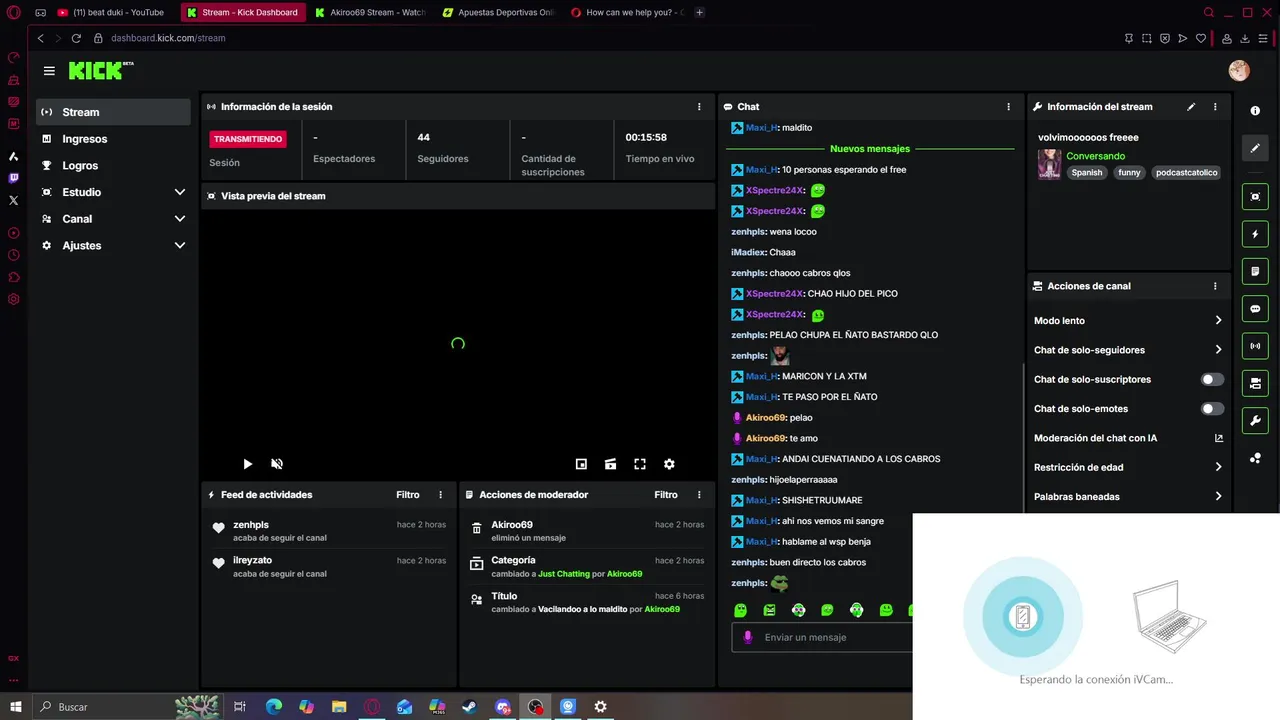Image resolution: width=1280 pixels, height=720 pixels.
Task: Open Modo lento settings
Action: (x=1128, y=321)
